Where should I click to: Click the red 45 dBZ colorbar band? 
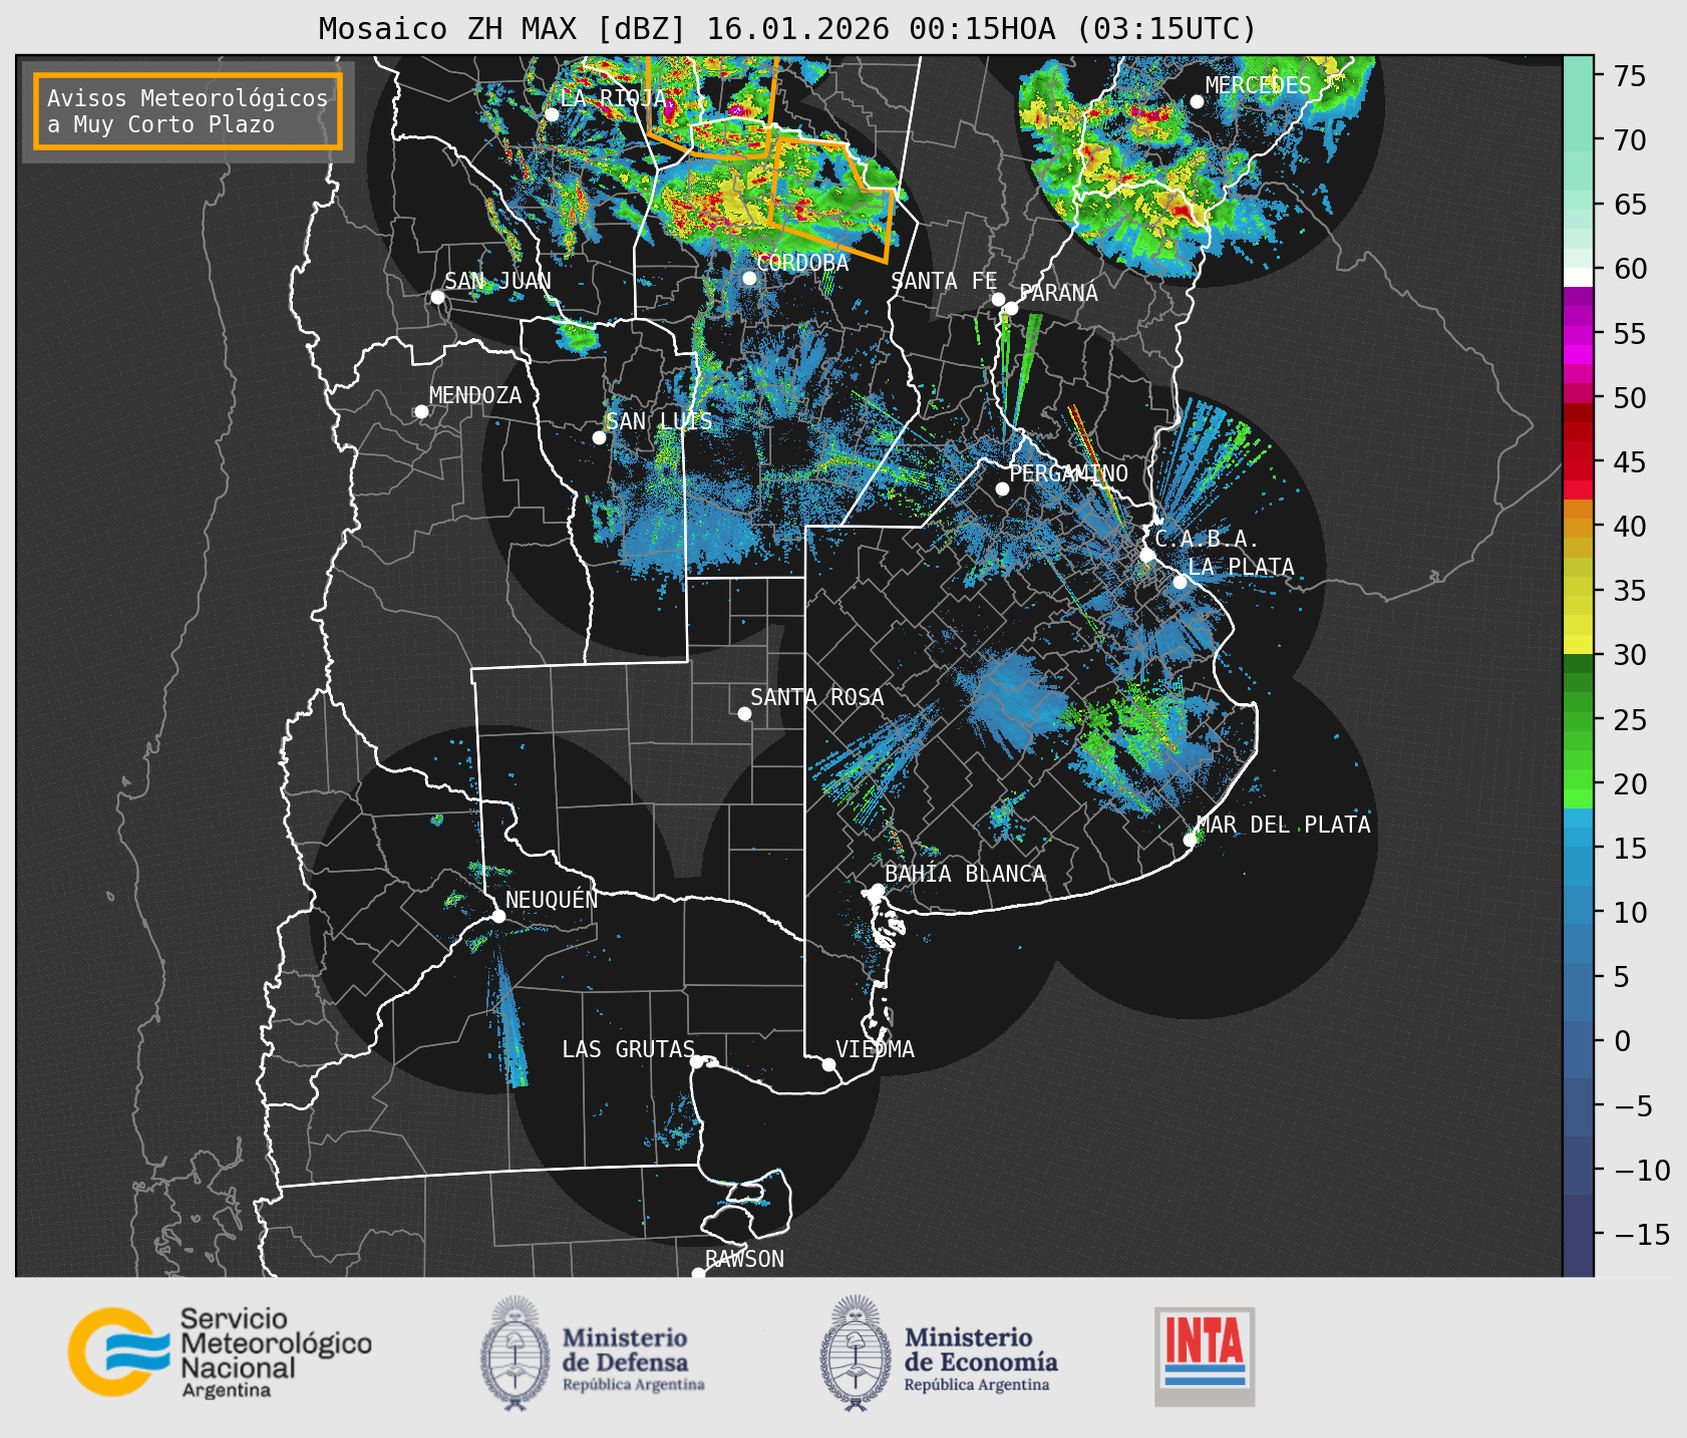[x=1578, y=462]
